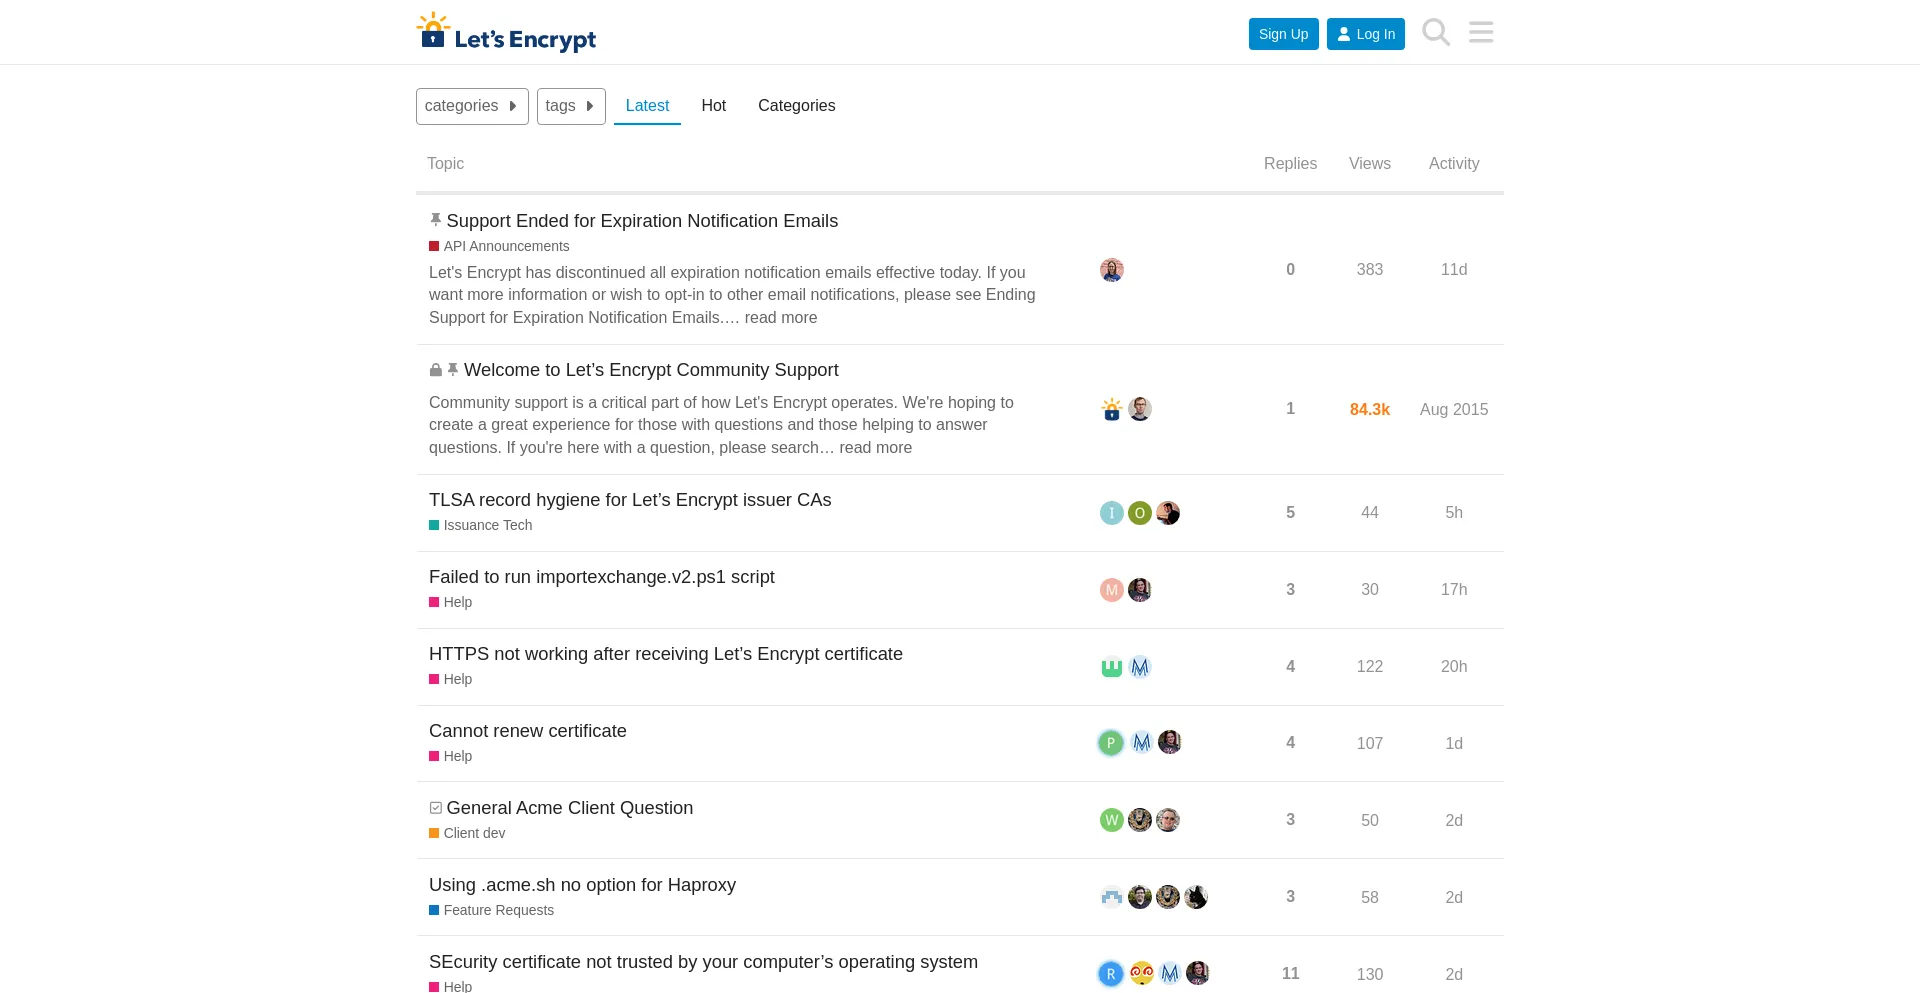
Task: Open the hamburger menu icon
Action: tap(1481, 33)
